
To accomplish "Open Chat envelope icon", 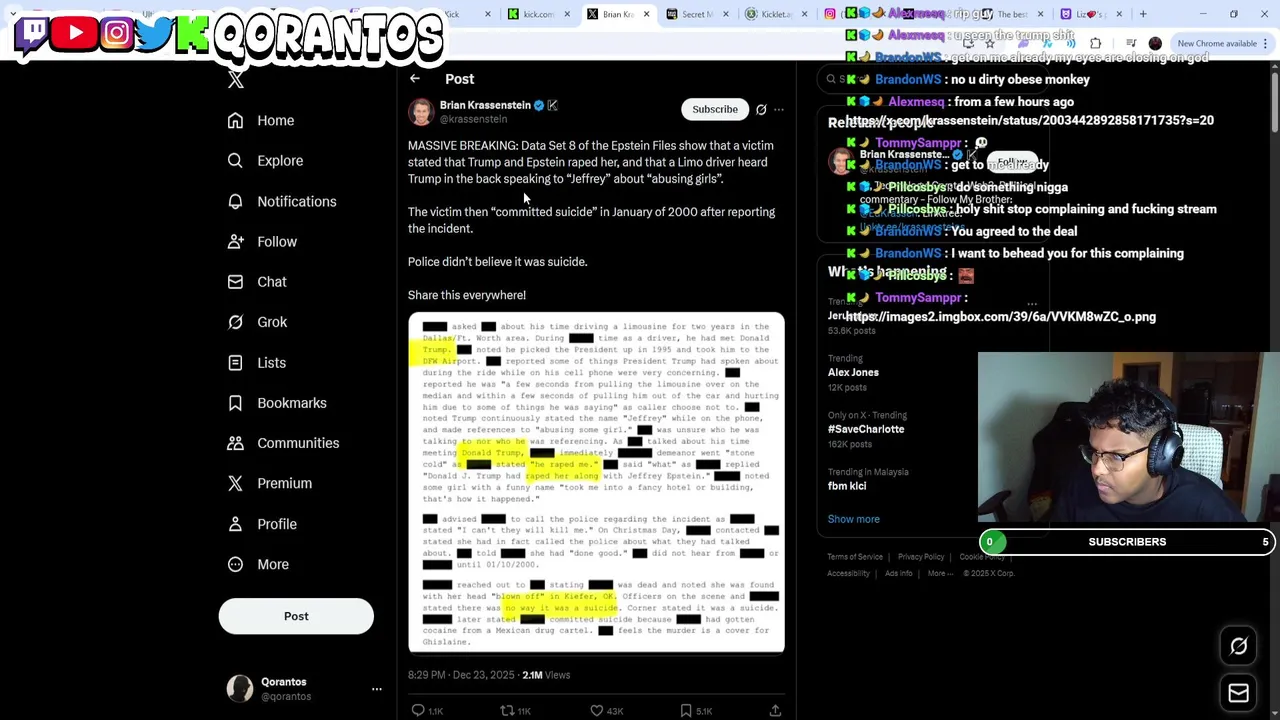I will click(235, 282).
